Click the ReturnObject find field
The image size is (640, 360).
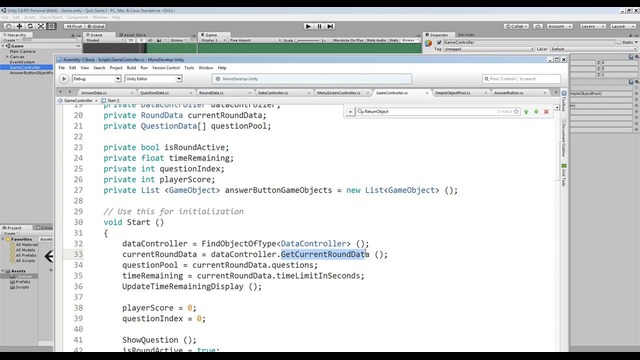point(438,111)
